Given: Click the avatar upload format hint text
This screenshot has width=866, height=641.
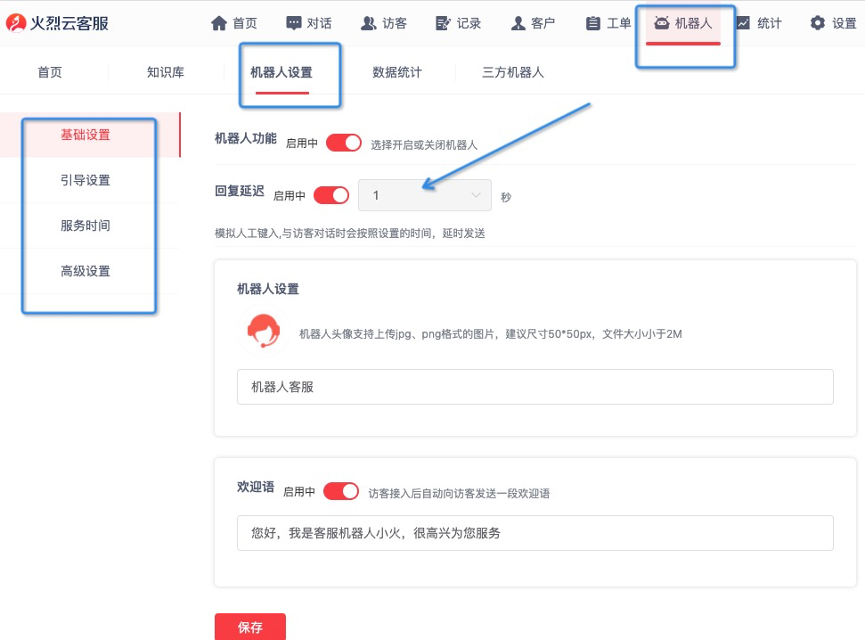Looking at the screenshot, I should (x=490, y=334).
